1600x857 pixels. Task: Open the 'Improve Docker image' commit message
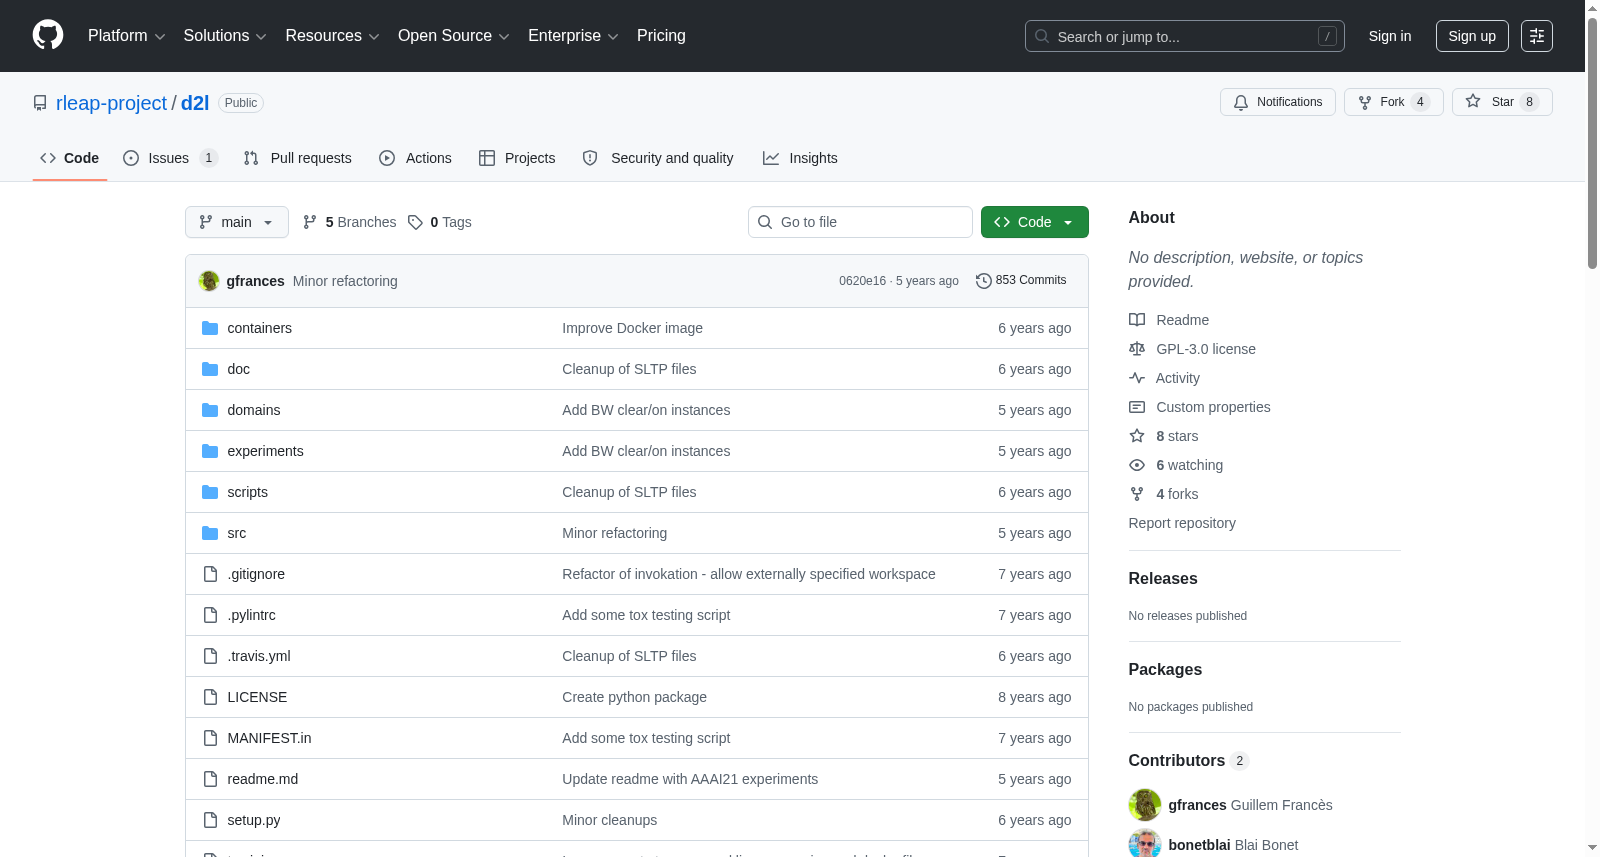click(x=632, y=328)
